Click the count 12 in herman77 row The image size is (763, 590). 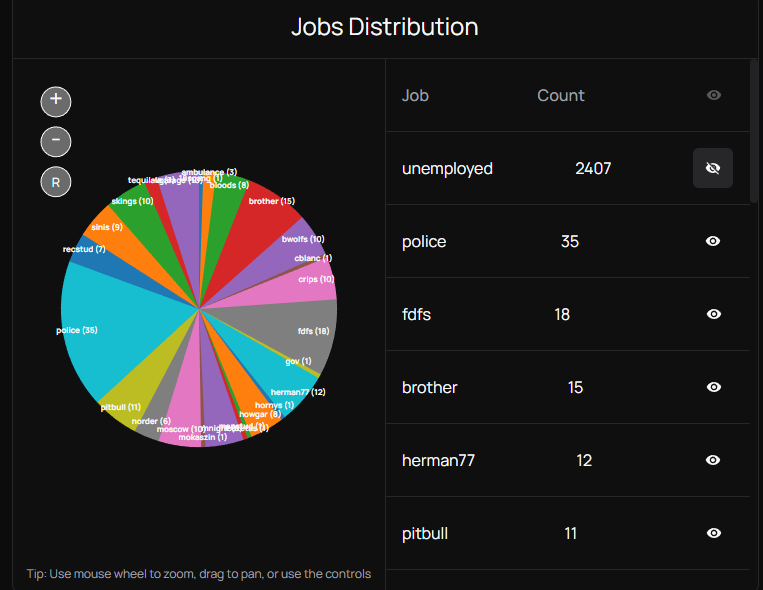point(584,461)
